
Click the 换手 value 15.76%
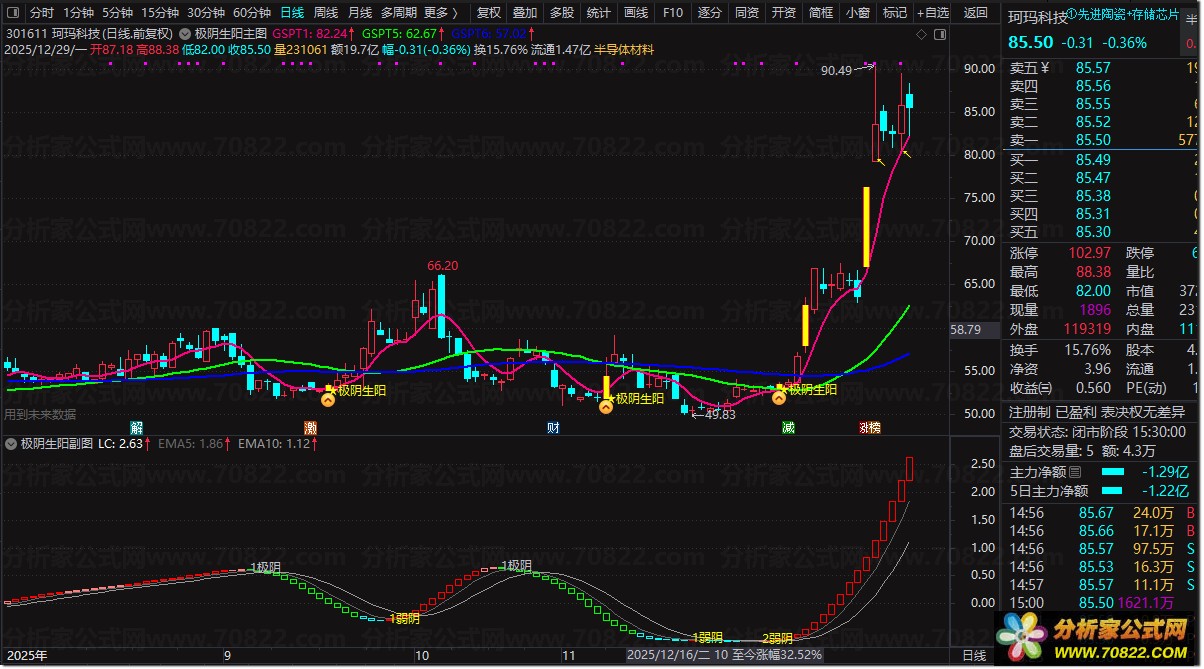coord(1087,350)
